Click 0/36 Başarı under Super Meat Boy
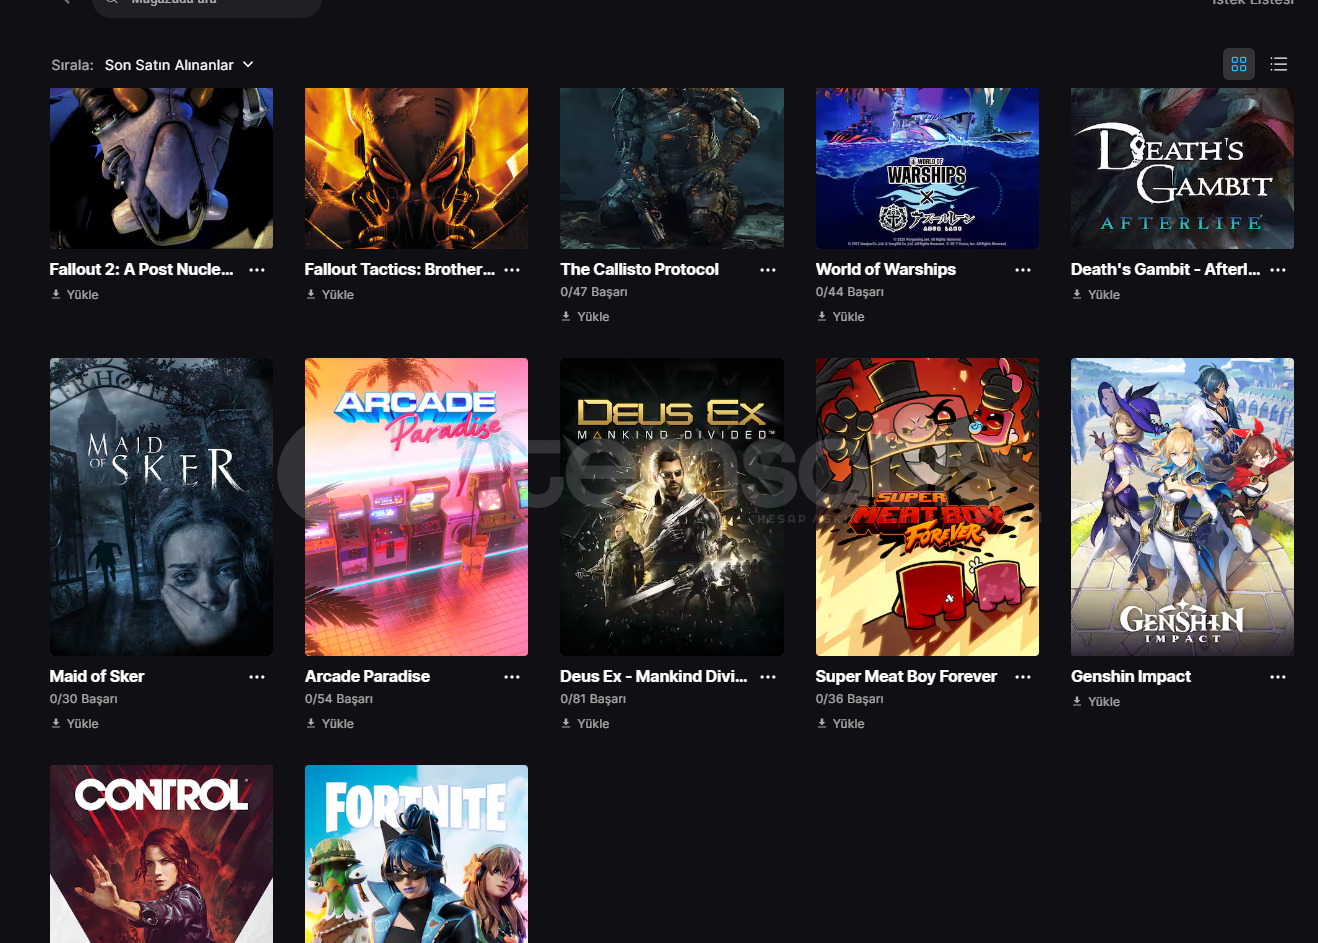 coord(849,699)
